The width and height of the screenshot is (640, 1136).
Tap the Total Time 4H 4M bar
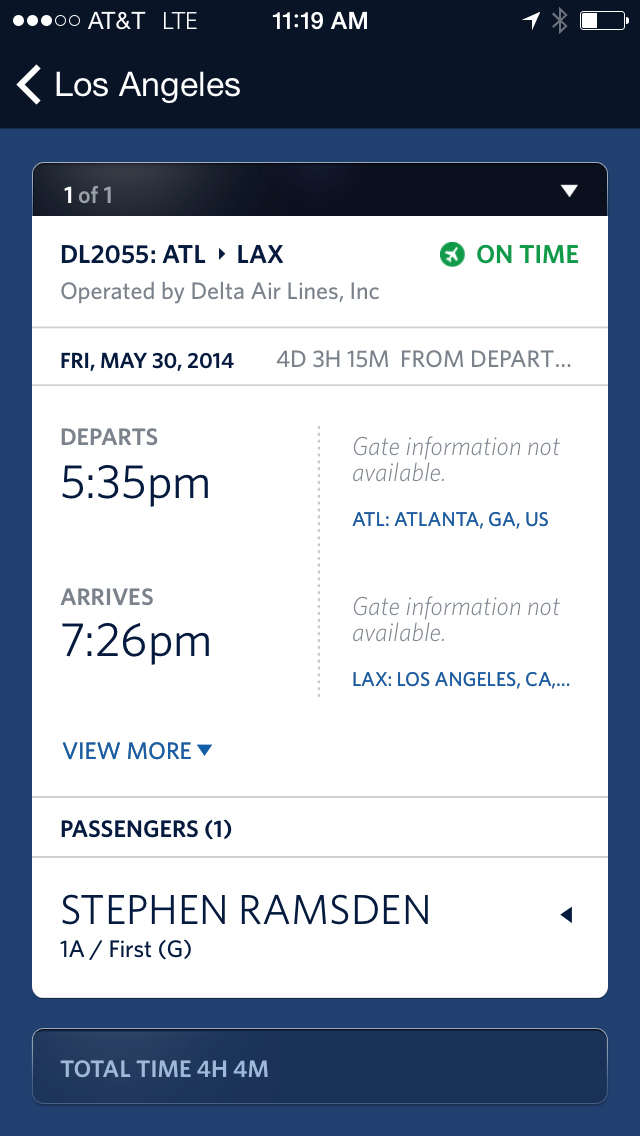tap(320, 1066)
